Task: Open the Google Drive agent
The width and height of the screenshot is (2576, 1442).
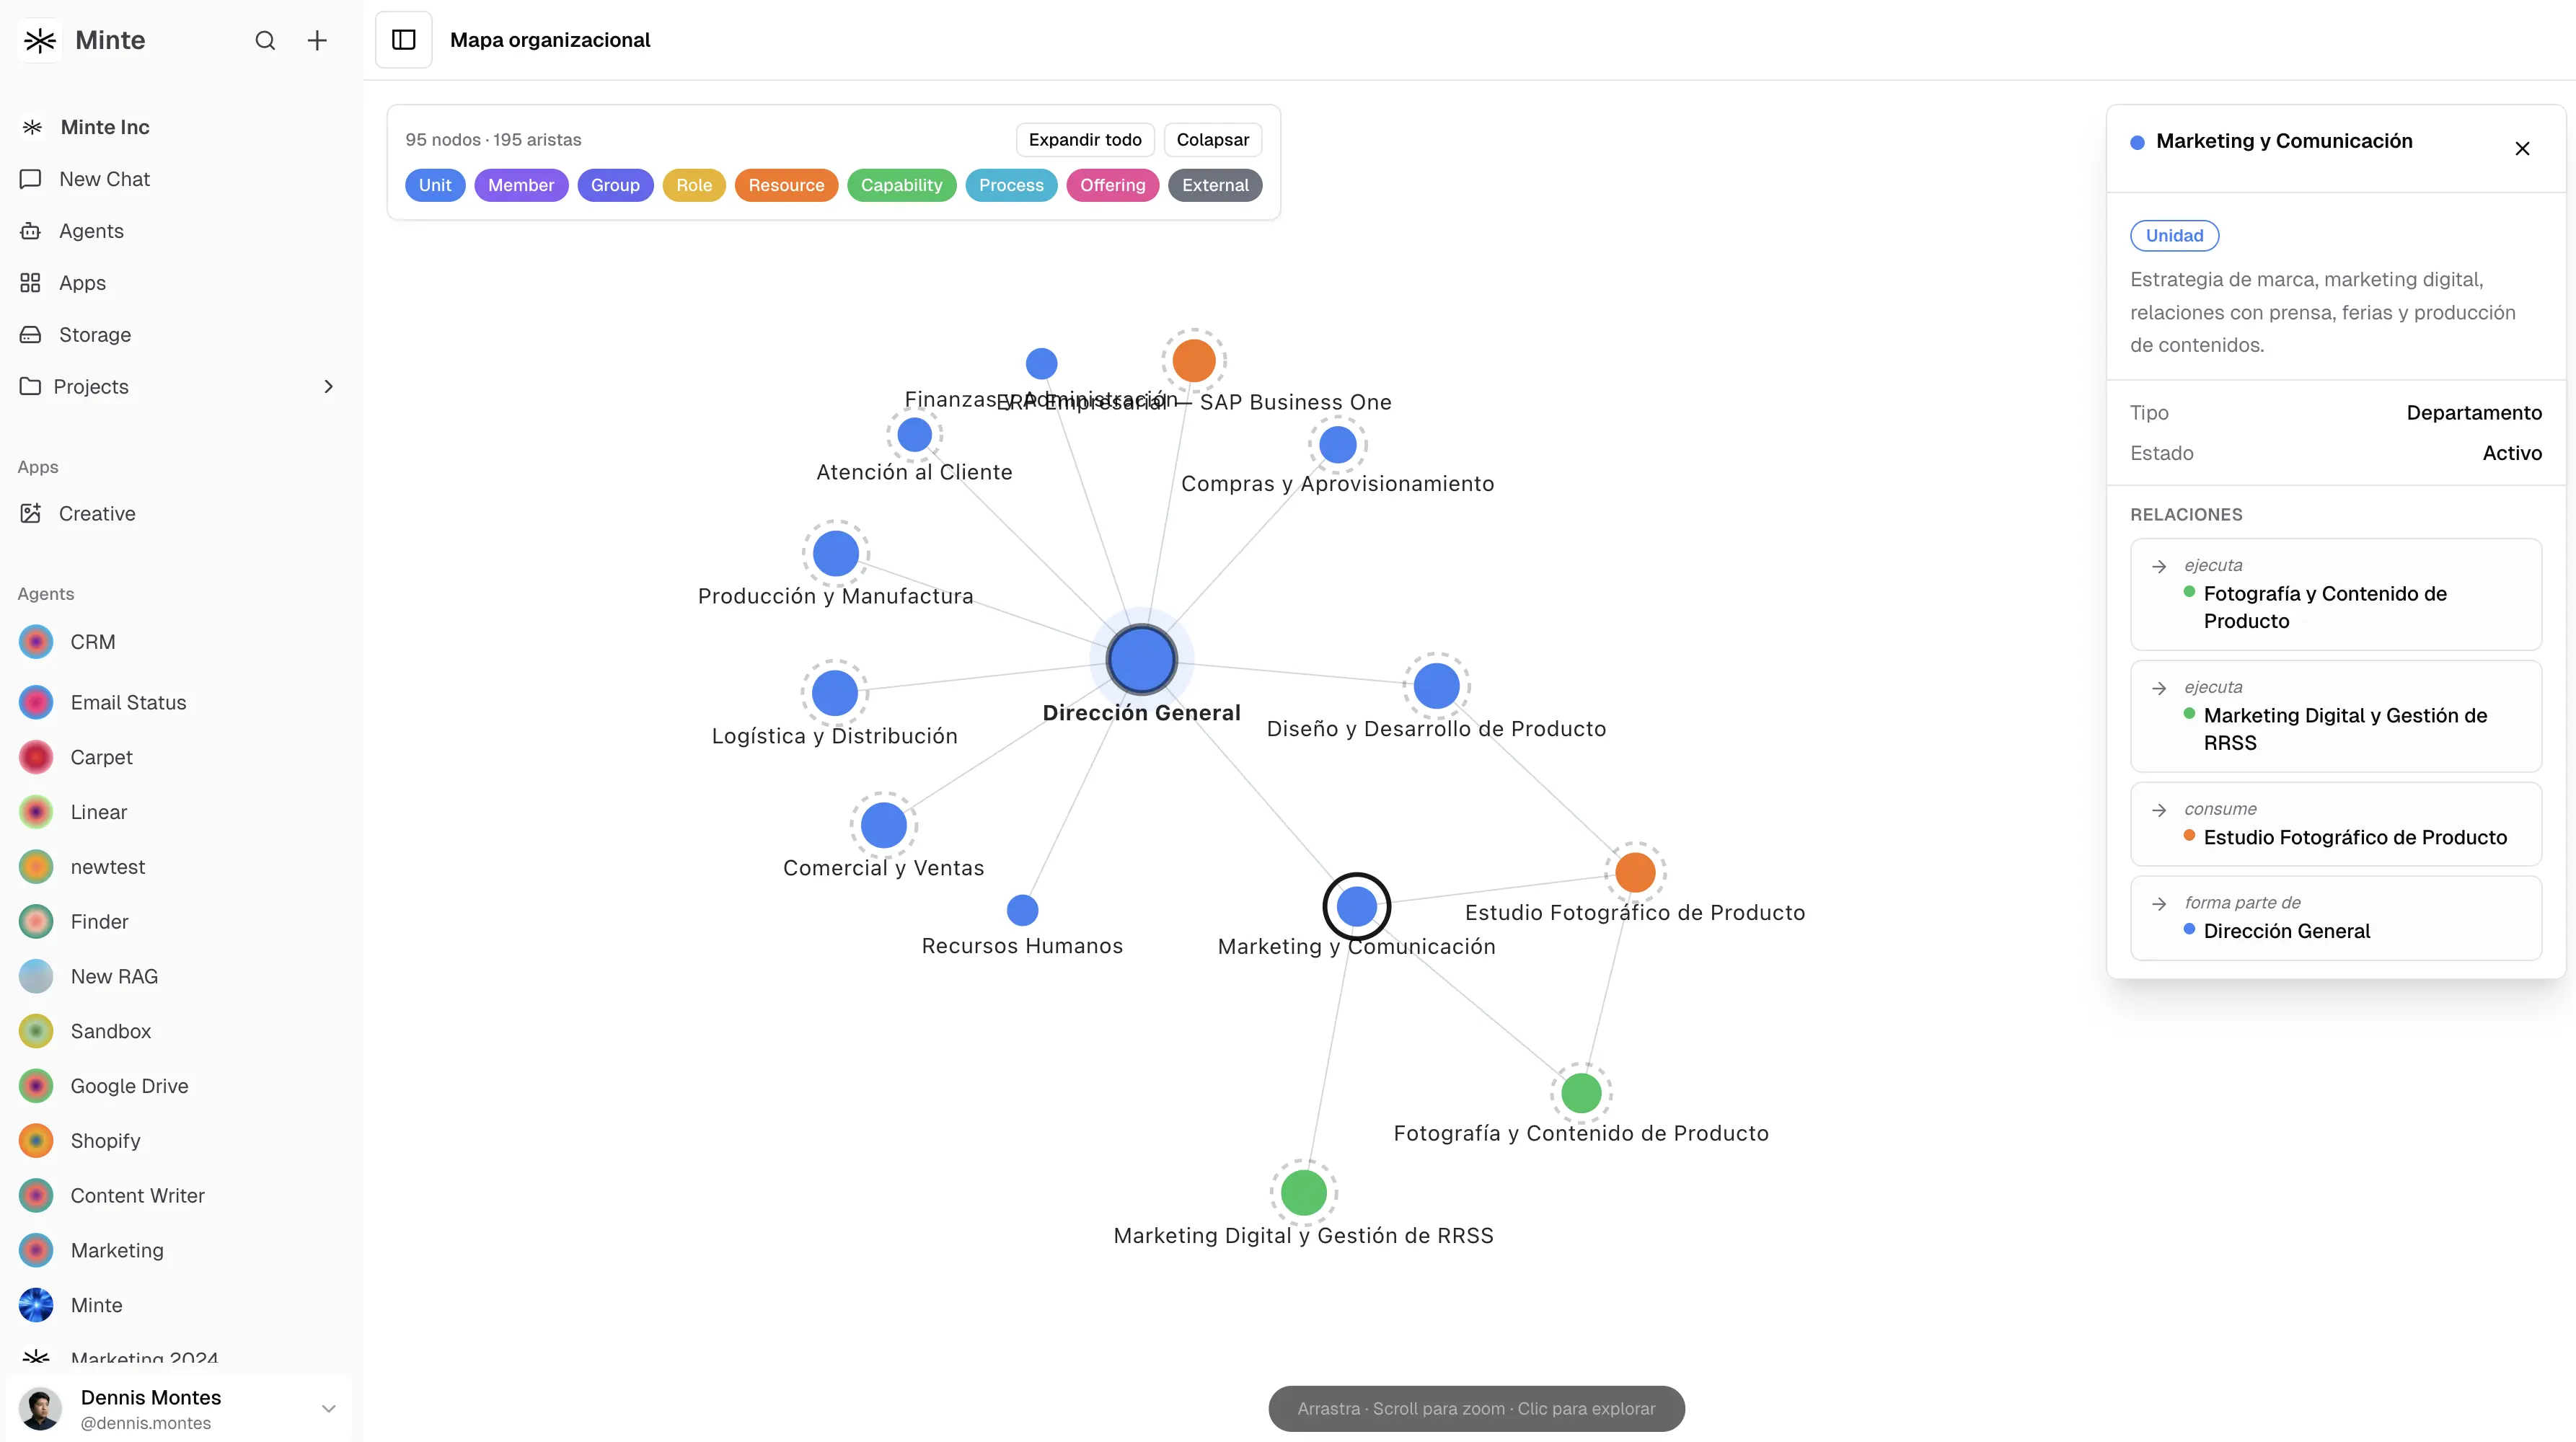Action: click(x=129, y=1086)
